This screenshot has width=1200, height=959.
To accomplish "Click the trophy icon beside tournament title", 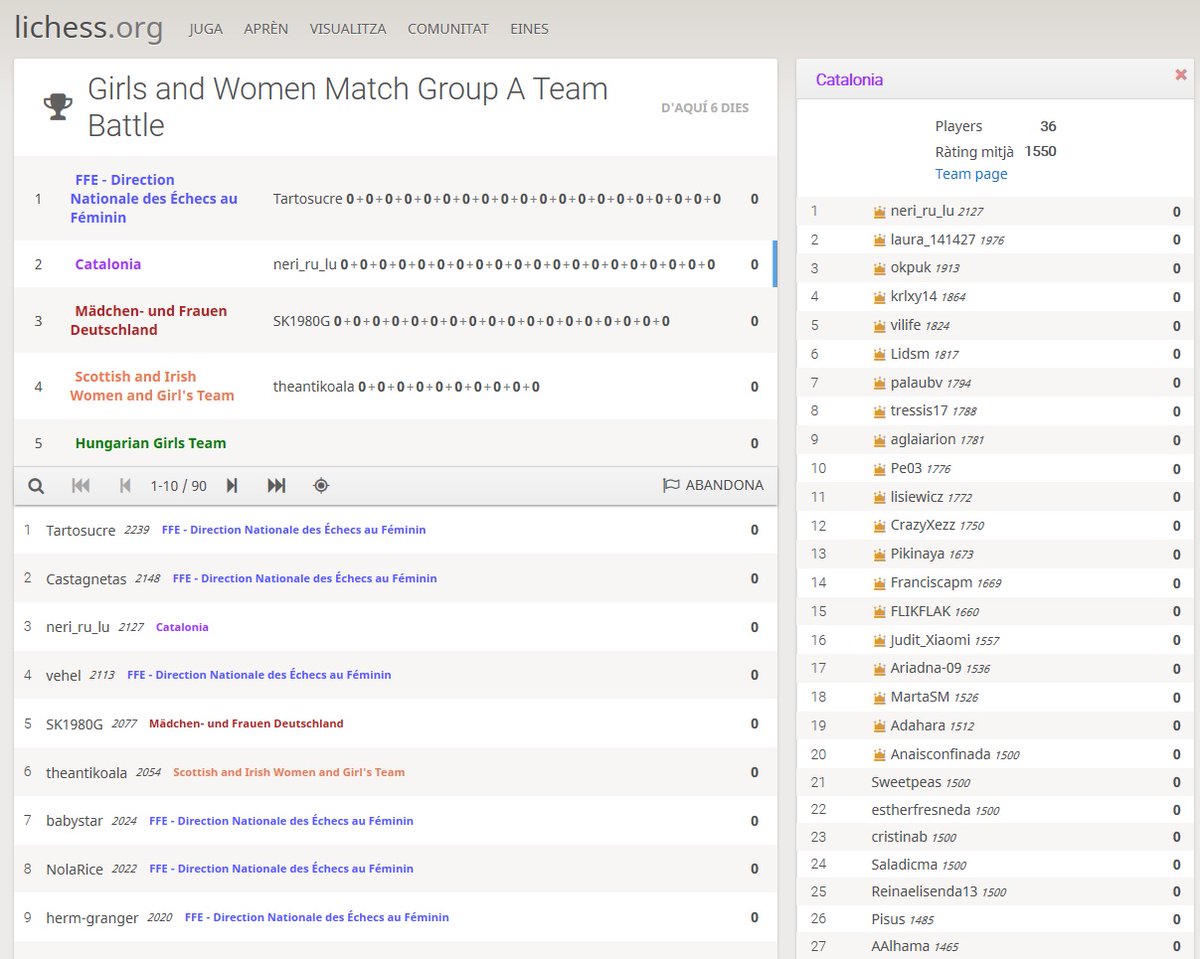I will [x=58, y=107].
